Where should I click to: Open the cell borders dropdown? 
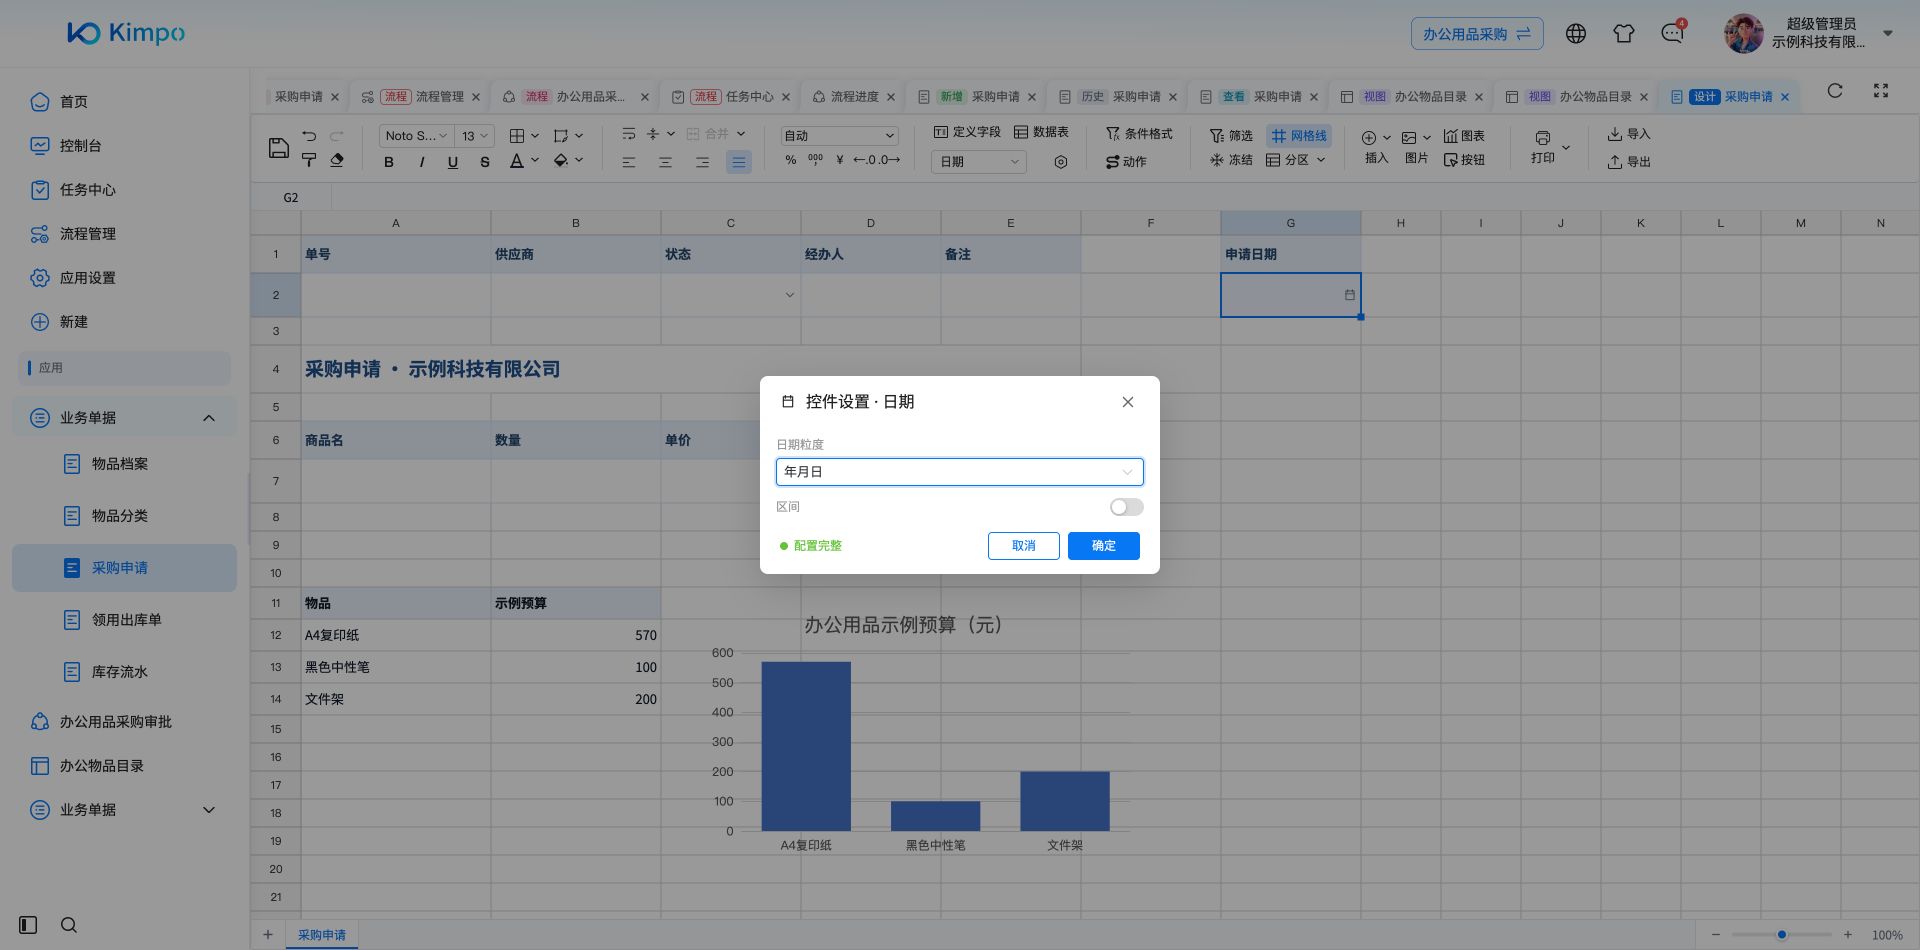(524, 136)
